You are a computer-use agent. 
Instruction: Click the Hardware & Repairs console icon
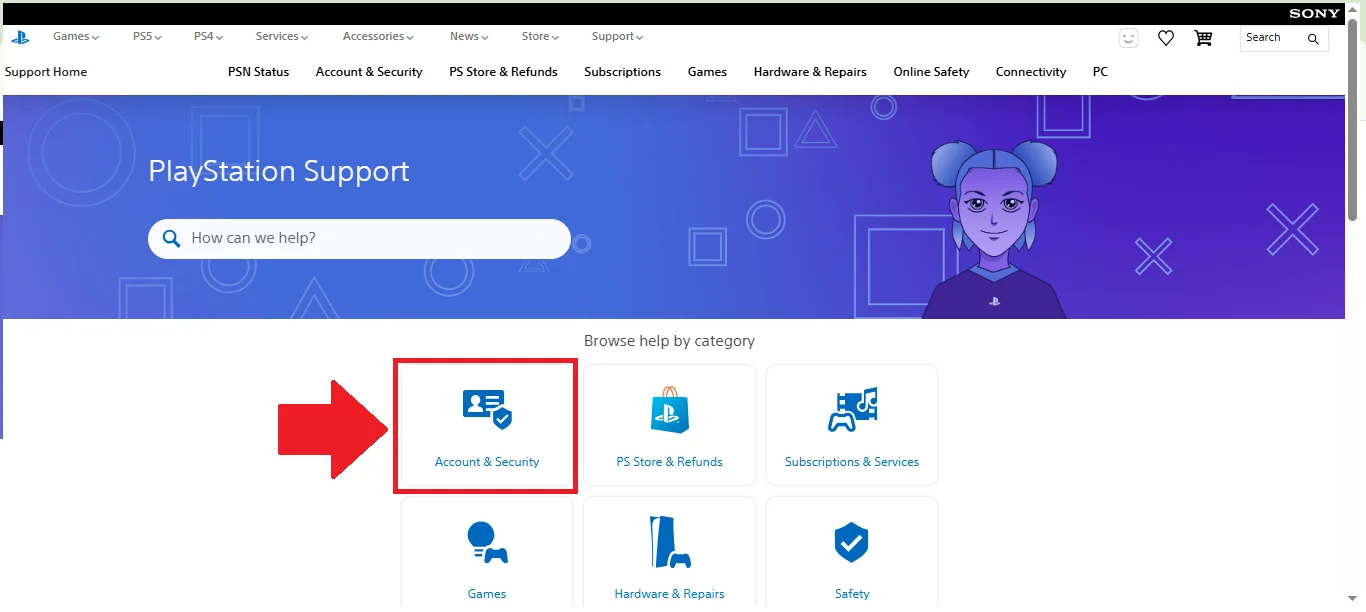669,542
